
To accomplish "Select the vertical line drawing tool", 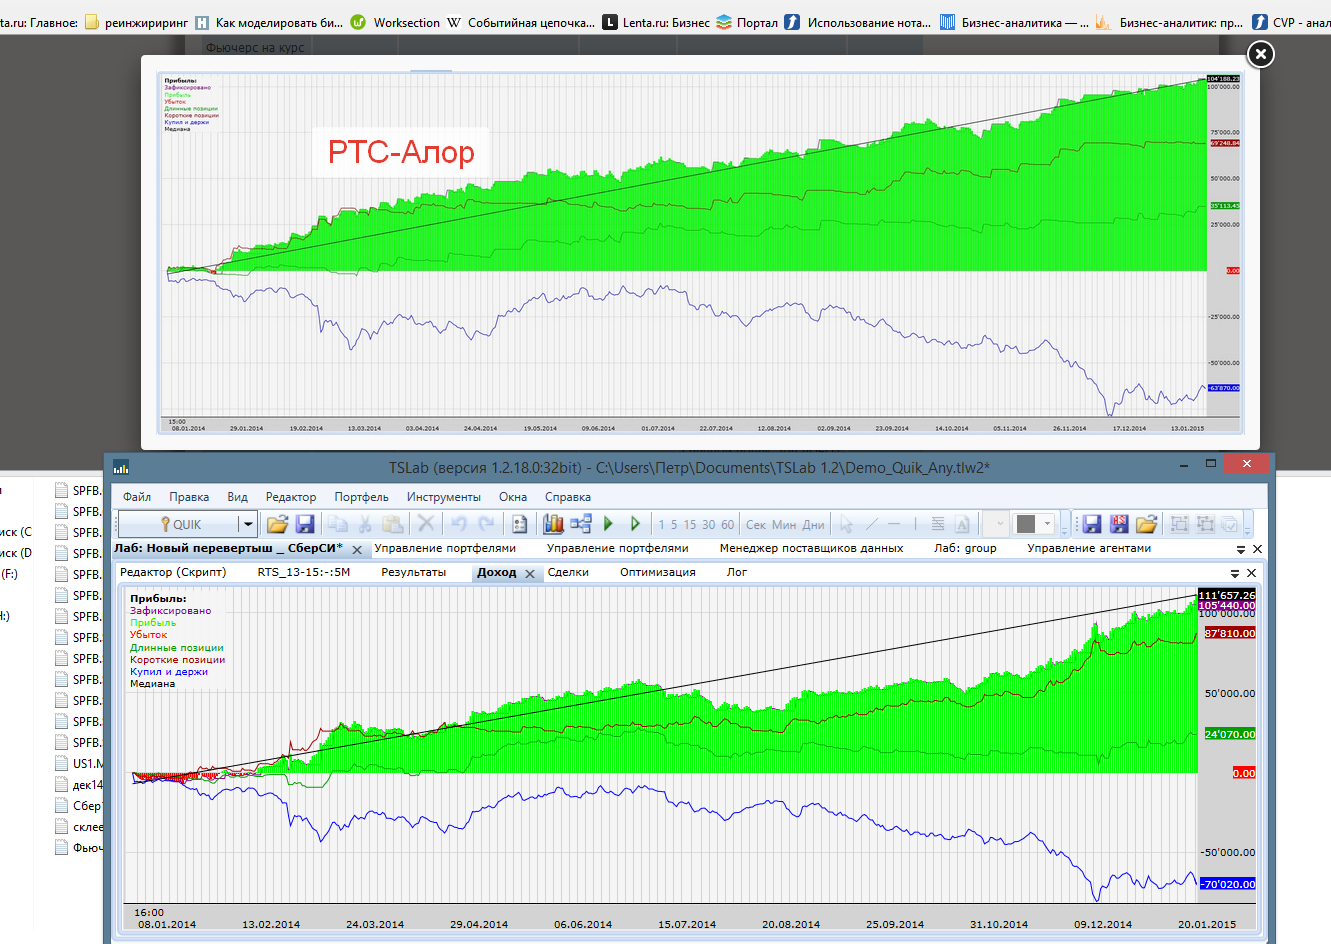I will 915,524.
